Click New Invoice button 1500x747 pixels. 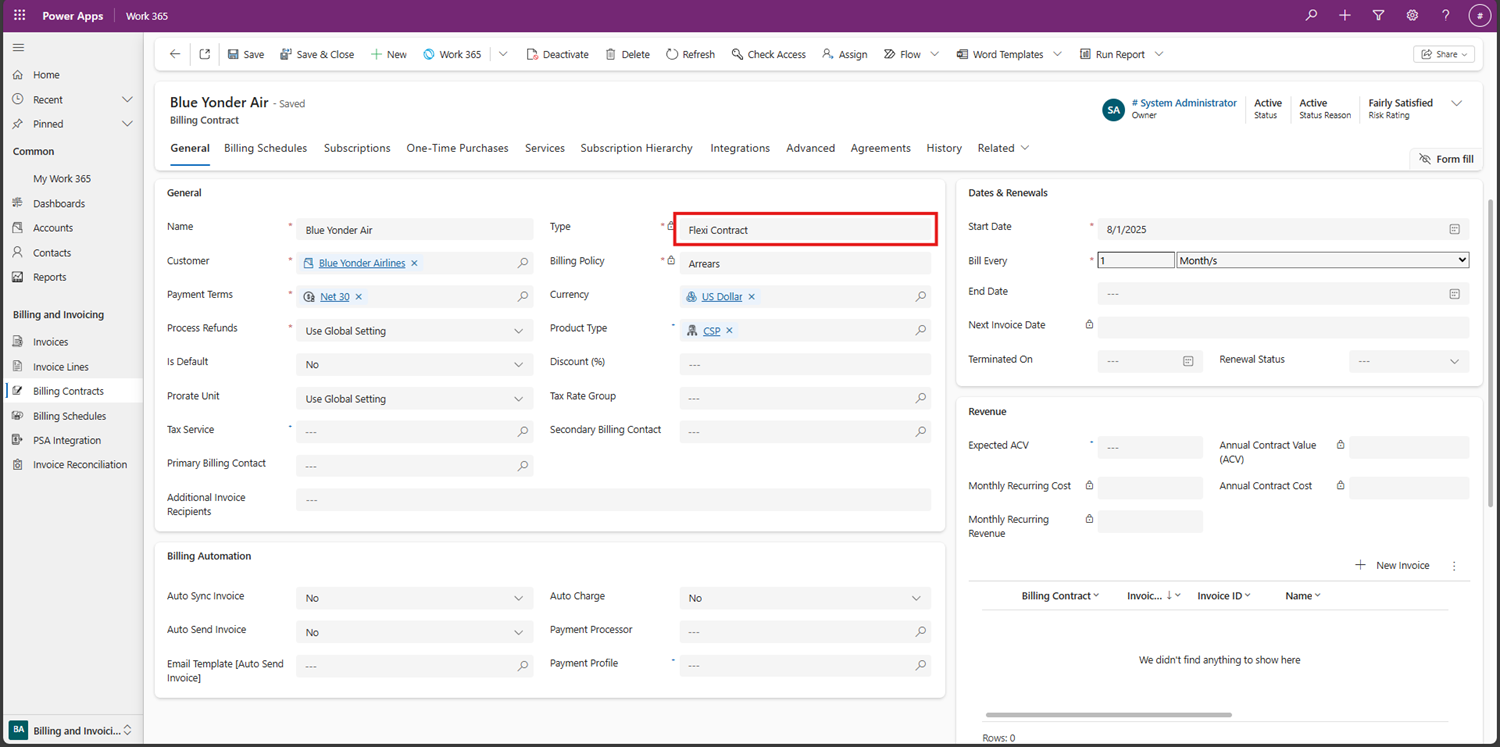[1392, 566]
